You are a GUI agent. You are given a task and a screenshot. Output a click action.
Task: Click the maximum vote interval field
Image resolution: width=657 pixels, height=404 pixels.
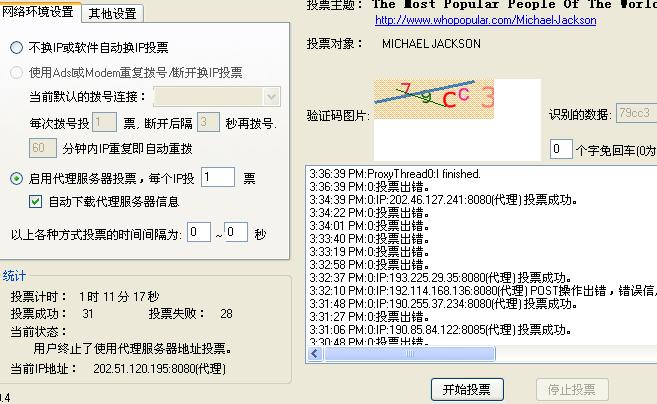(236, 232)
